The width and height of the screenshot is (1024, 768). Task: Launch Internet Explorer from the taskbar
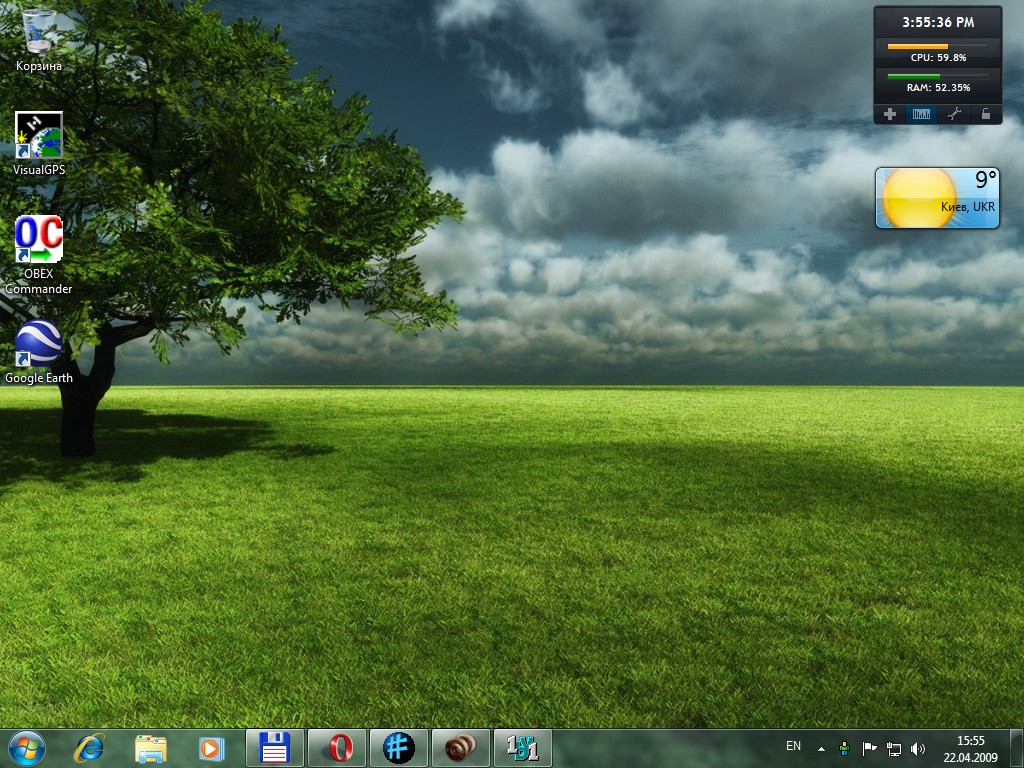pyautogui.click(x=90, y=747)
